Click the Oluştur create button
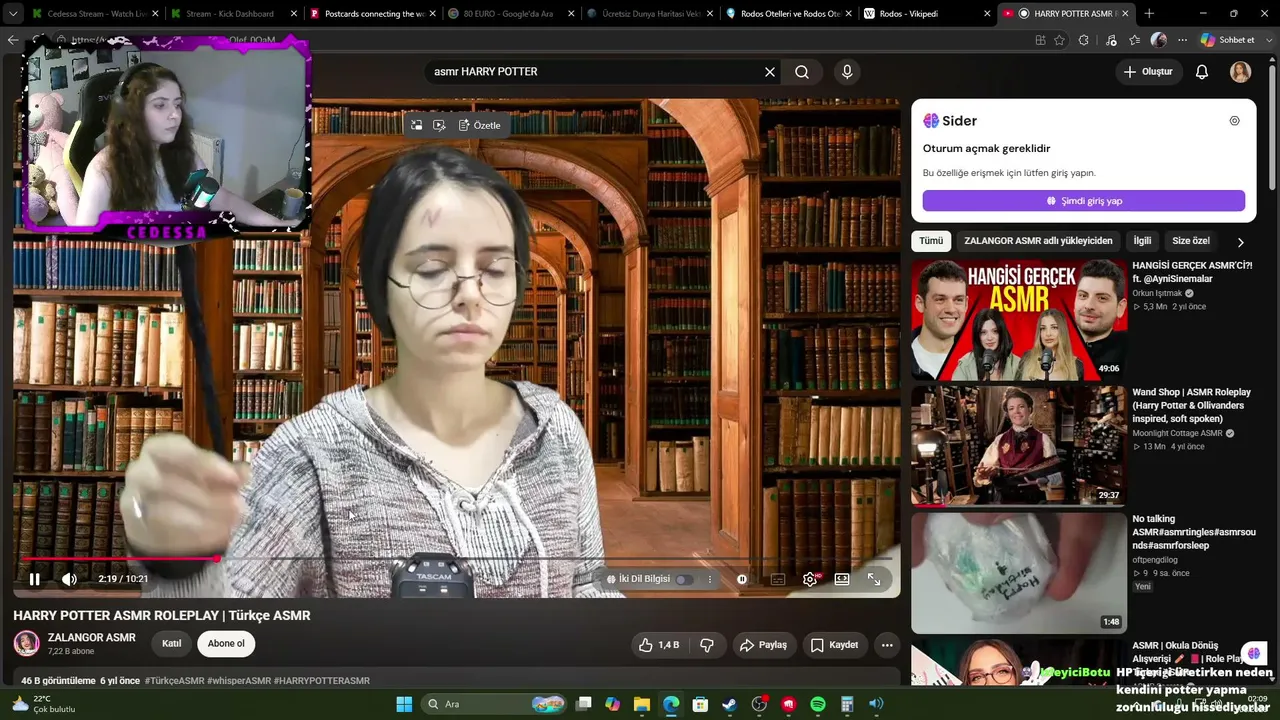The image size is (1280, 720). tap(1148, 72)
